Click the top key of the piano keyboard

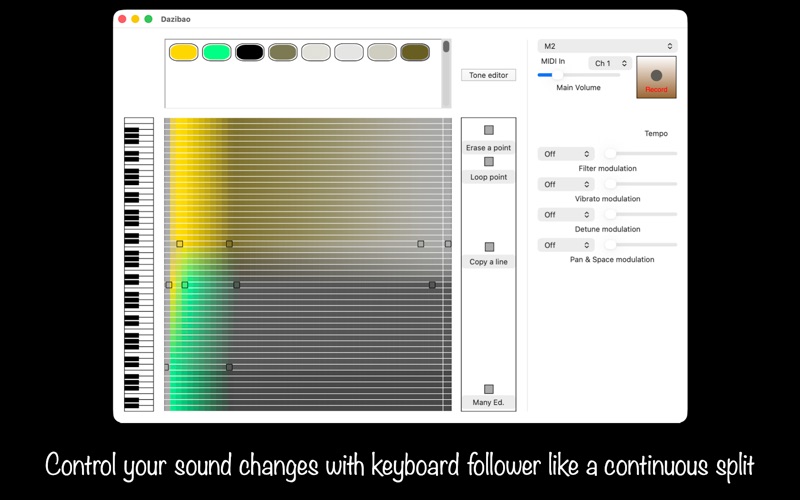tap(139, 120)
